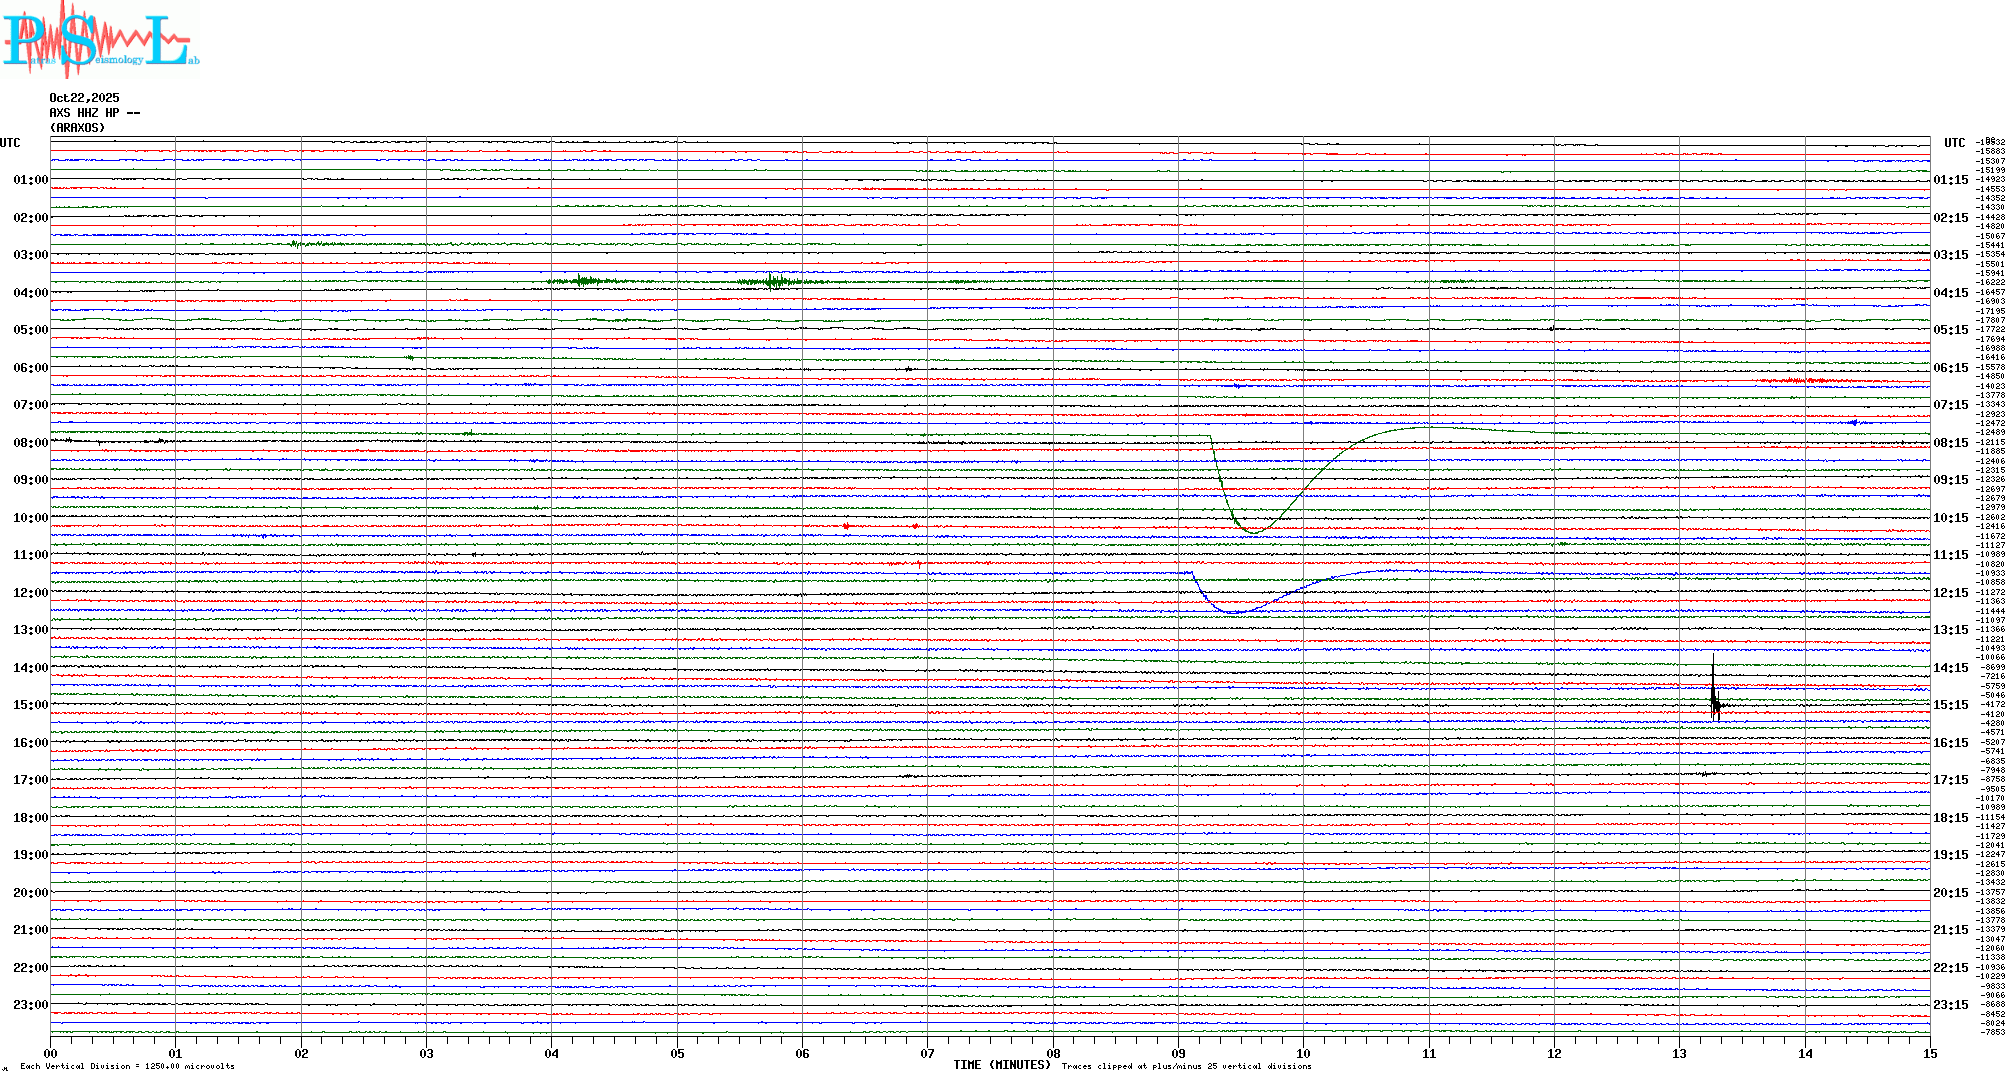The height and width of the screenshot is (1080, 2010).
Task: Click the 12:15 label on right axis
Action: [x=1950, y=593]
